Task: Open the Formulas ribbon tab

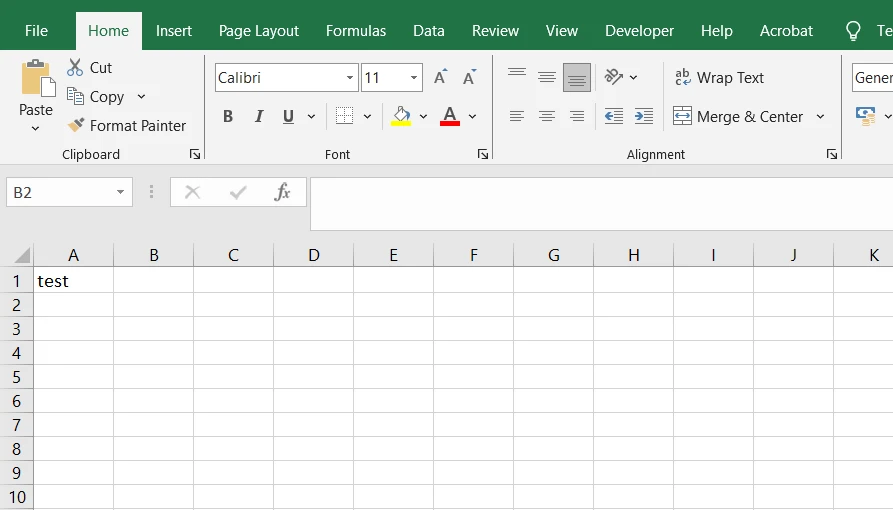Action: (x=356, y=31)
